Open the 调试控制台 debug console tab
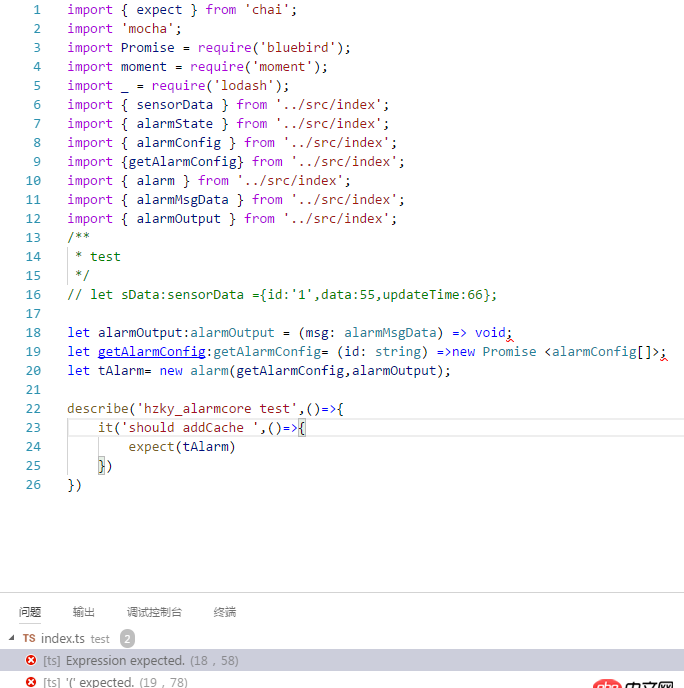This screenshot has height=688, width=684. point(154,612)
